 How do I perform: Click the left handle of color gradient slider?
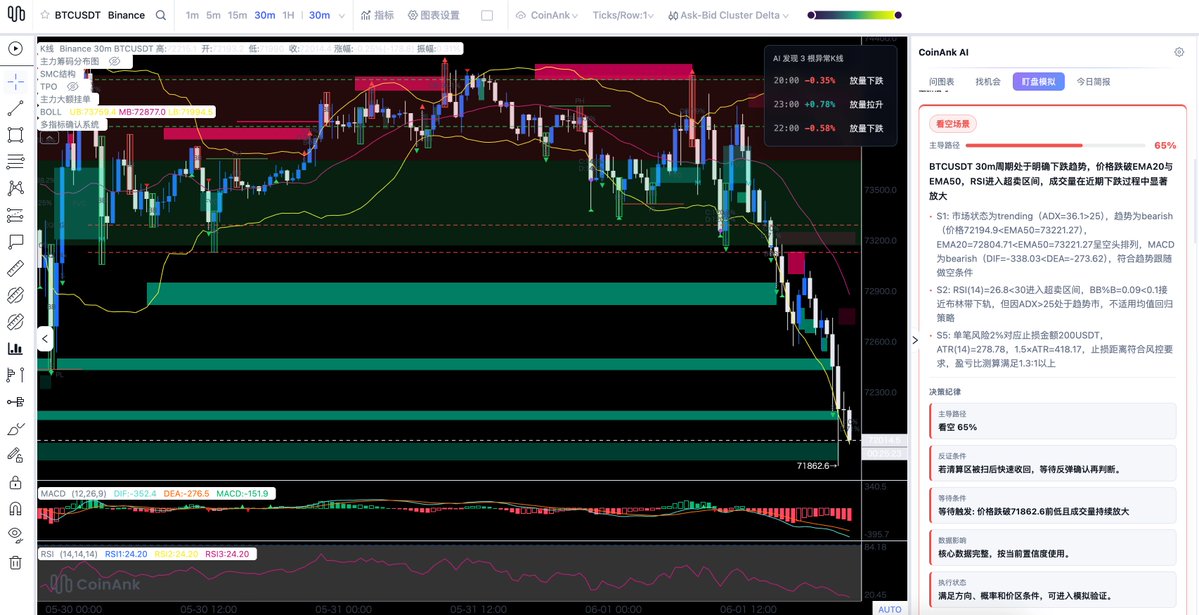pyautogui.click(x=811, y=15)
